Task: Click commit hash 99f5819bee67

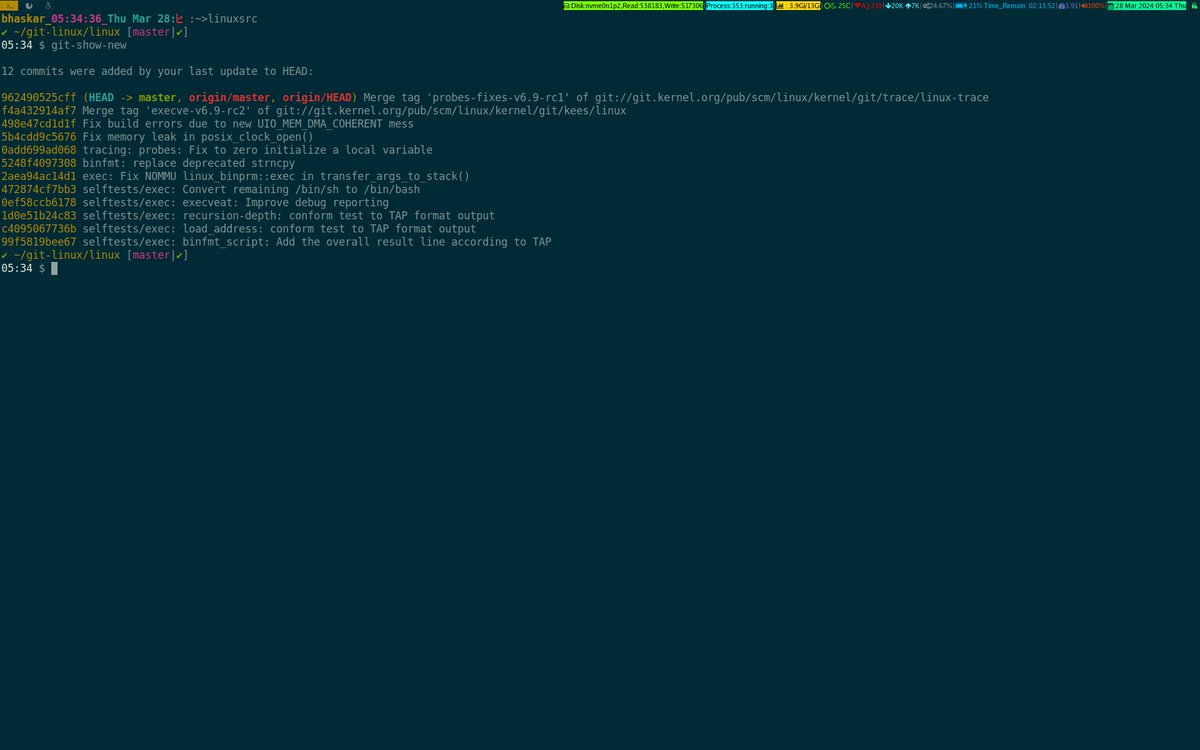Action: coord(39,242)
